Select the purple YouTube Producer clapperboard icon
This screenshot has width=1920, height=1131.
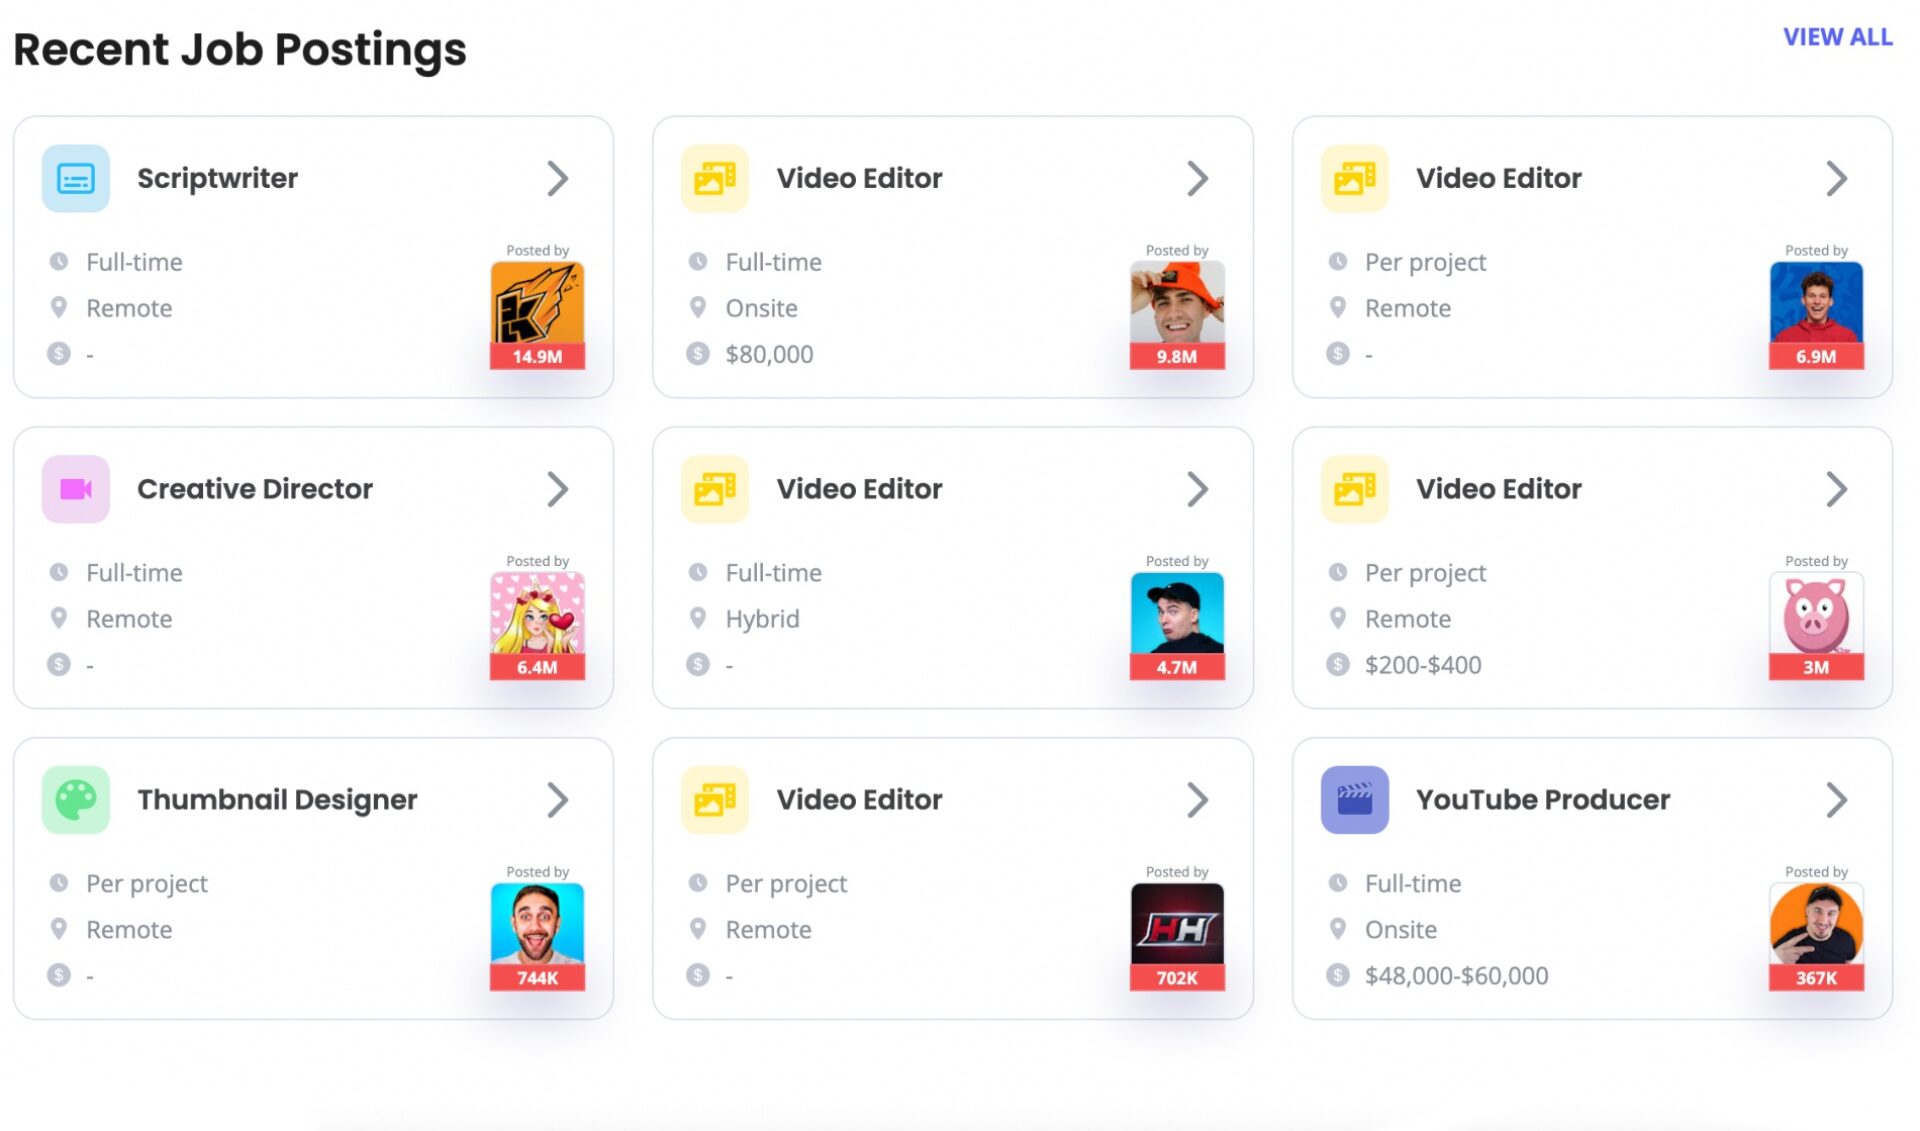pyautogui.click(x=1354, y=800)
